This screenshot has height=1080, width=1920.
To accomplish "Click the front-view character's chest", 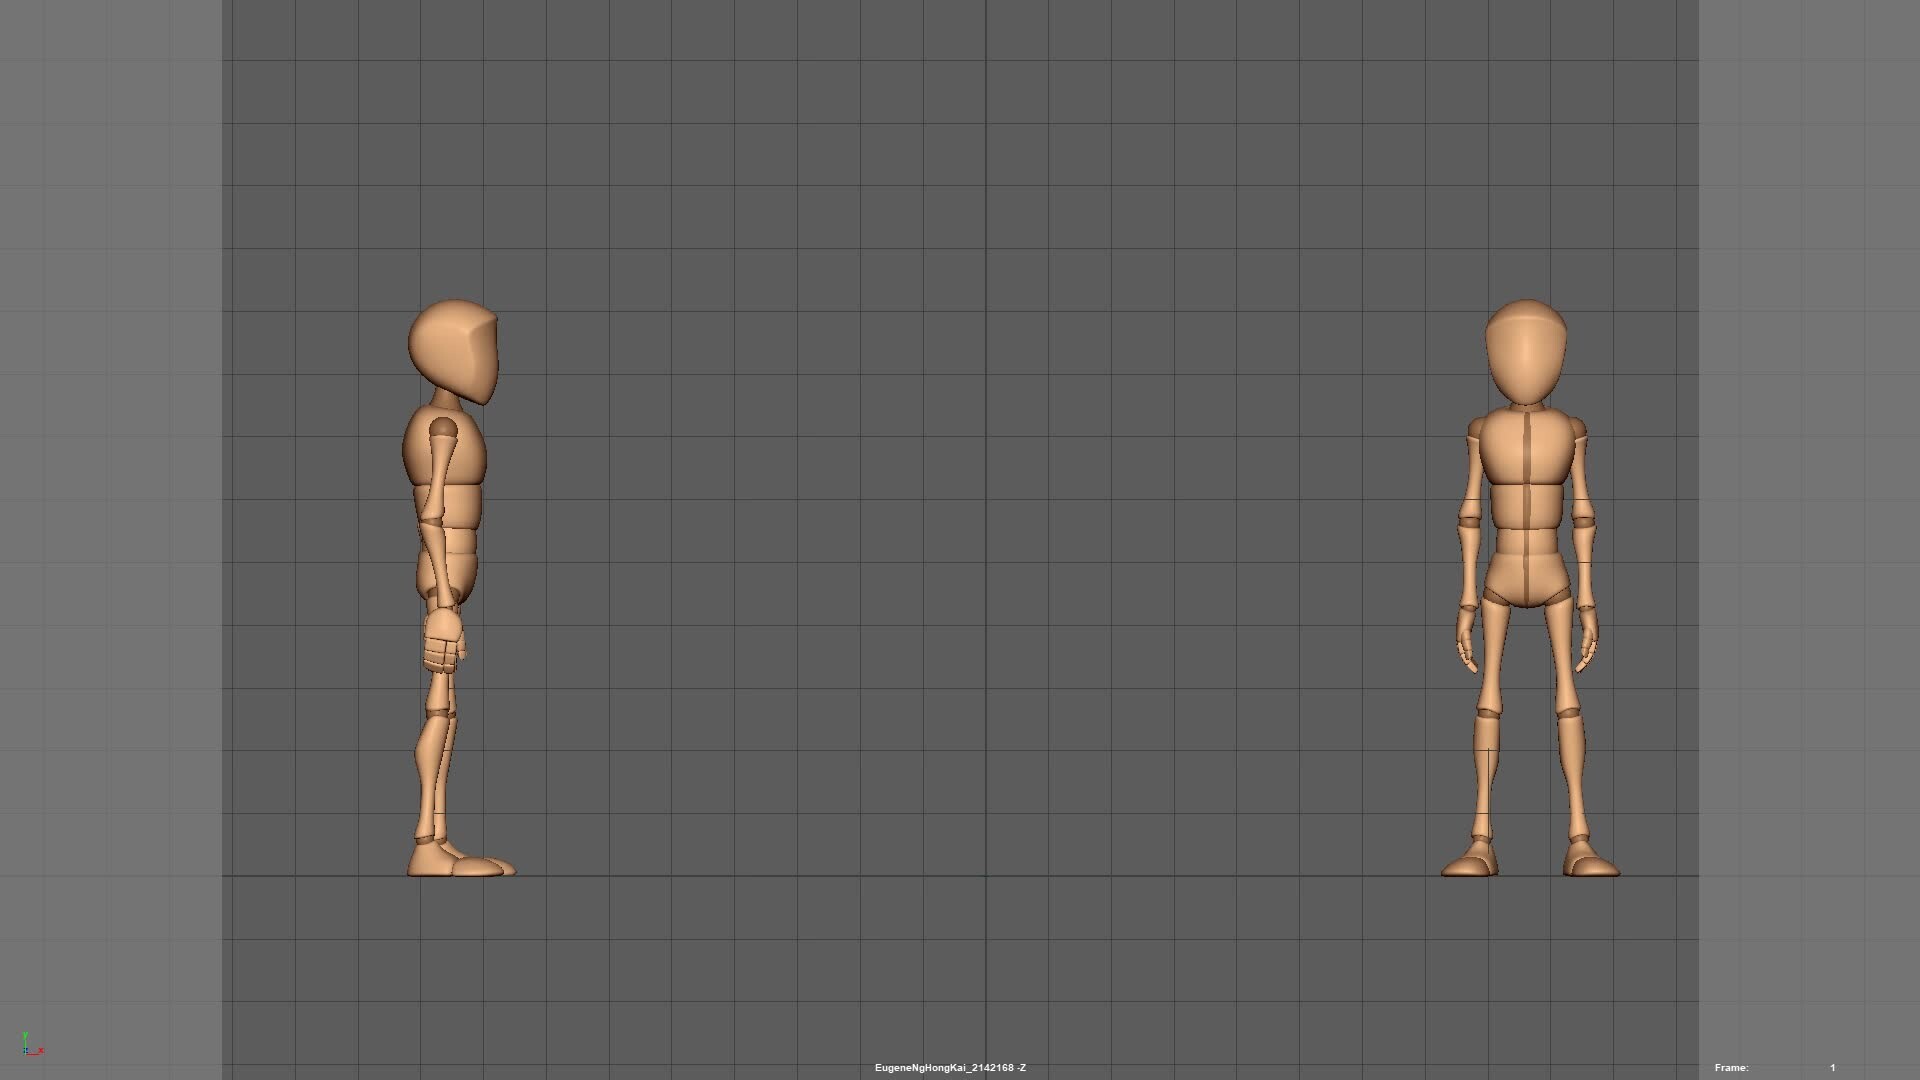I will click(x=1526, y=450).
